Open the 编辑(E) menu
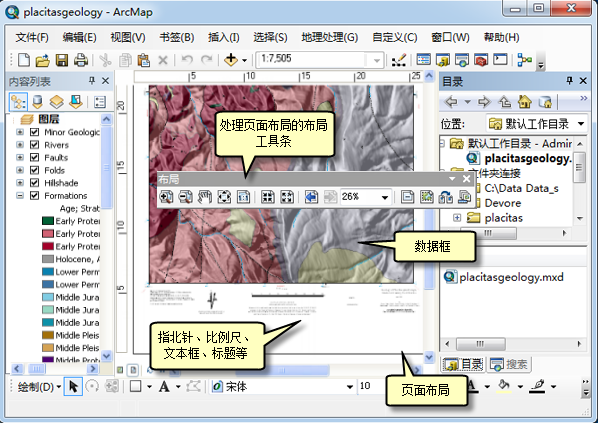Viewport: 598px width, 423px height. (79, 37)
